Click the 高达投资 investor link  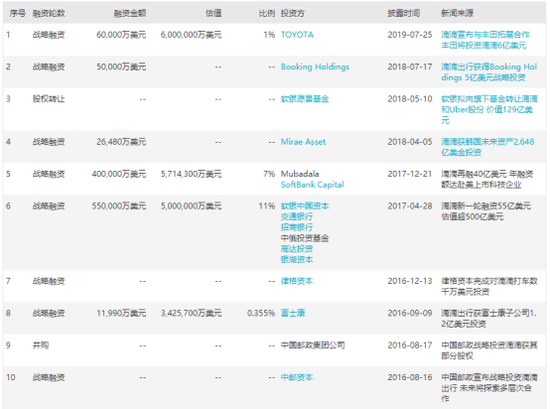coord(296,249)
